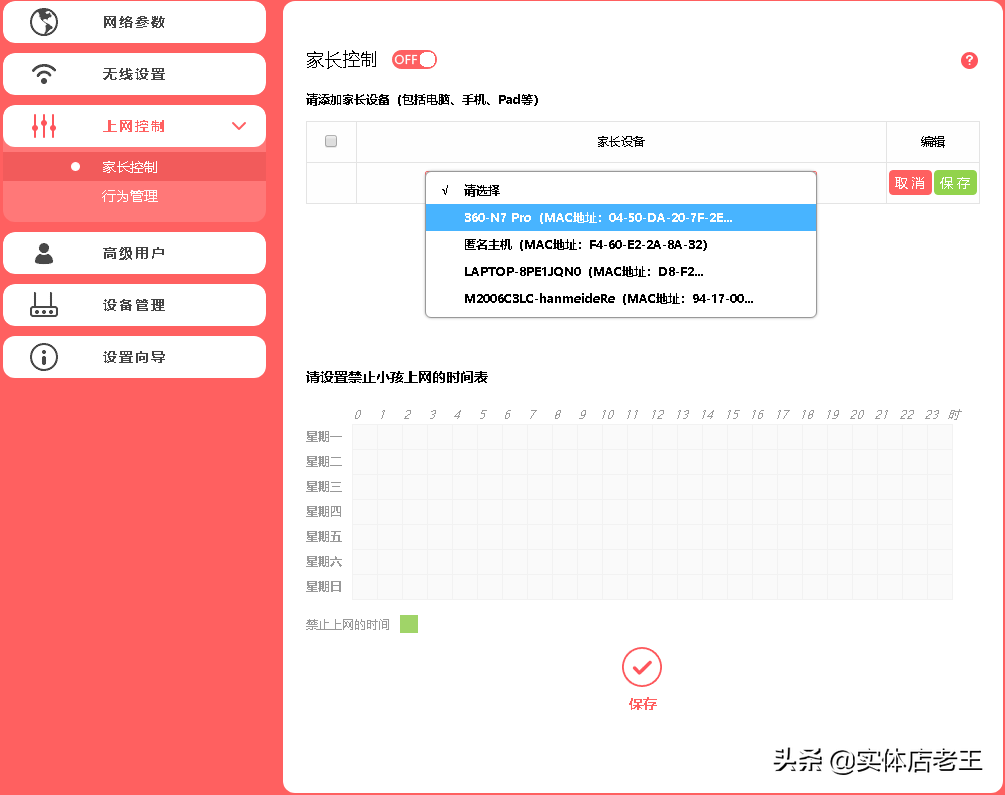Screen dimensions: 1005x795
Task: Click the globe icon beside 网络参数
Action: (43, 21)
